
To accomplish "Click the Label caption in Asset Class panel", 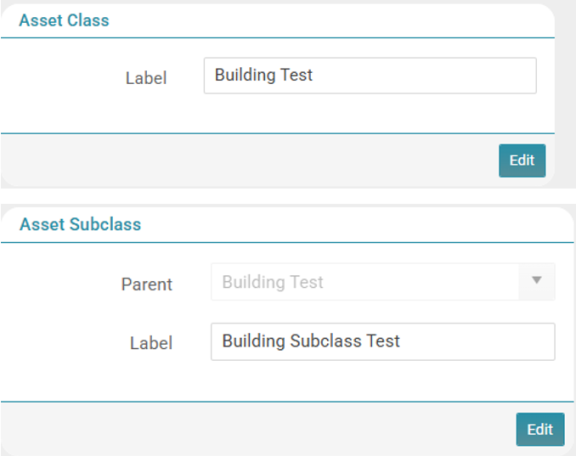I will coord(146,78).
